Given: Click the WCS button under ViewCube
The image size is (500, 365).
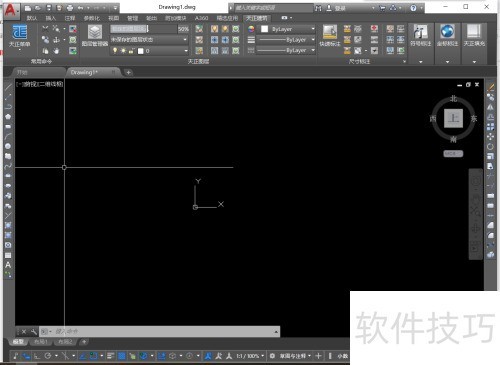Looking at the screenshot, I should tap(453, 154).
